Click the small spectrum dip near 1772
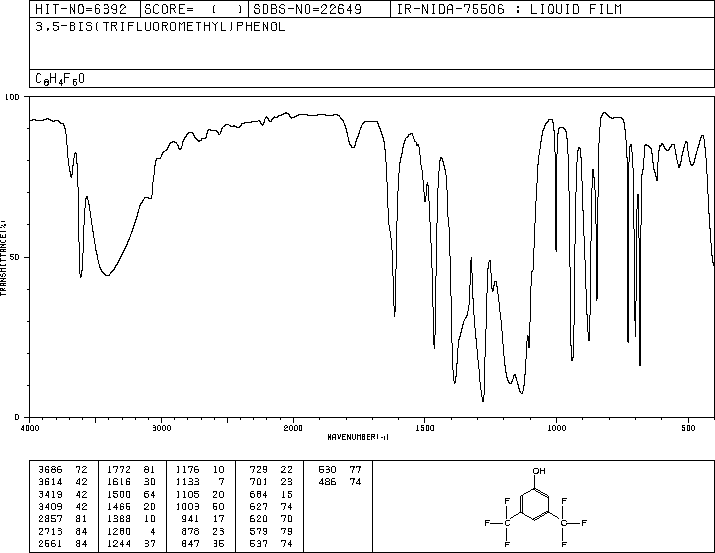715x553 pixels. (352, 146)
